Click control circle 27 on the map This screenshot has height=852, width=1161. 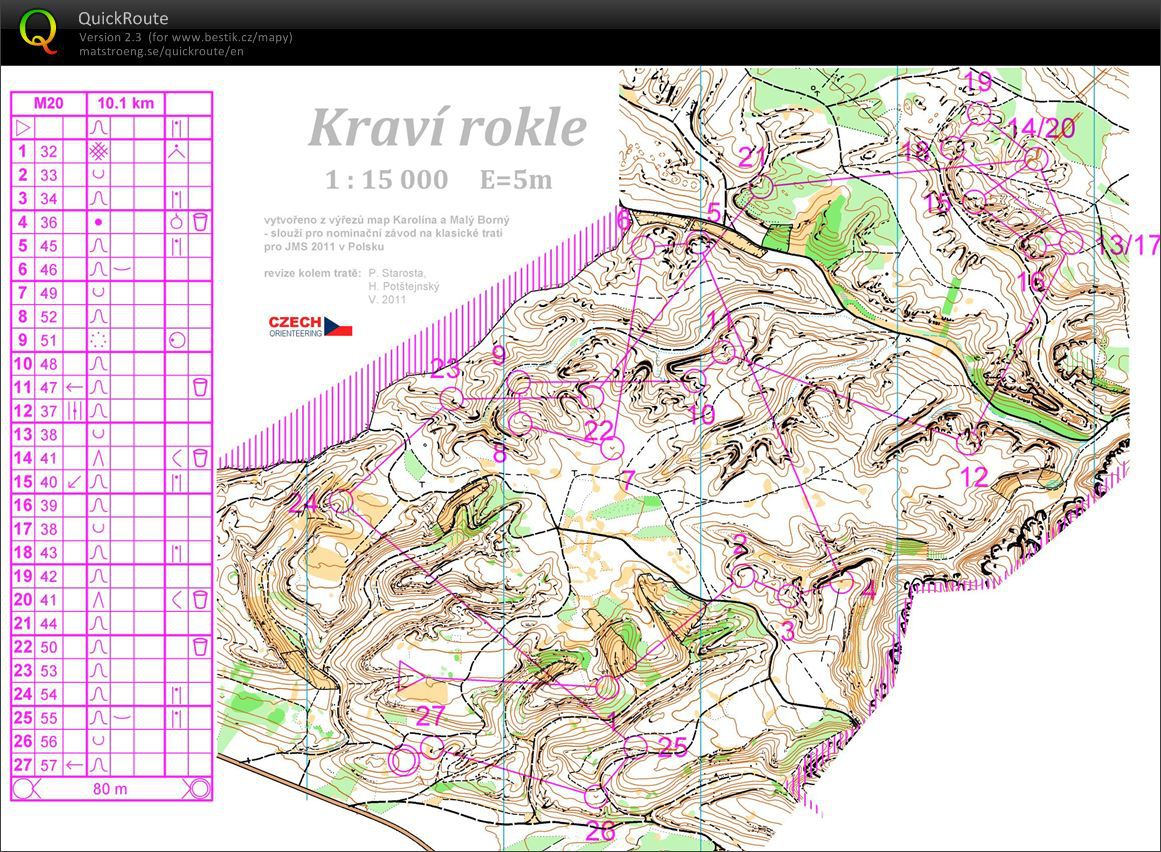[x=432, y=747]
